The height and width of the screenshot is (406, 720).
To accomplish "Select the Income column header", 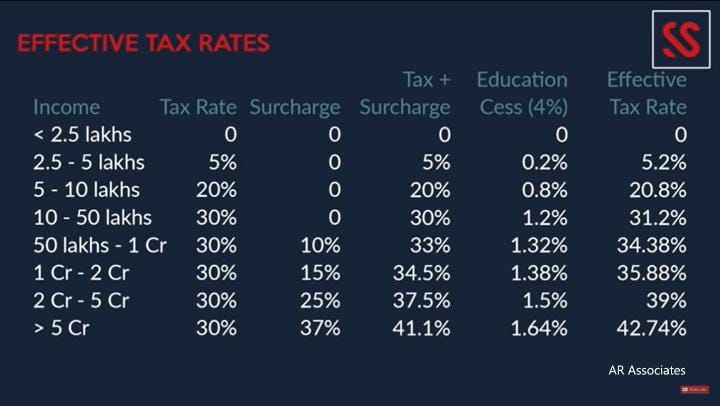I will pyautogui.click(x=66, y=107).
